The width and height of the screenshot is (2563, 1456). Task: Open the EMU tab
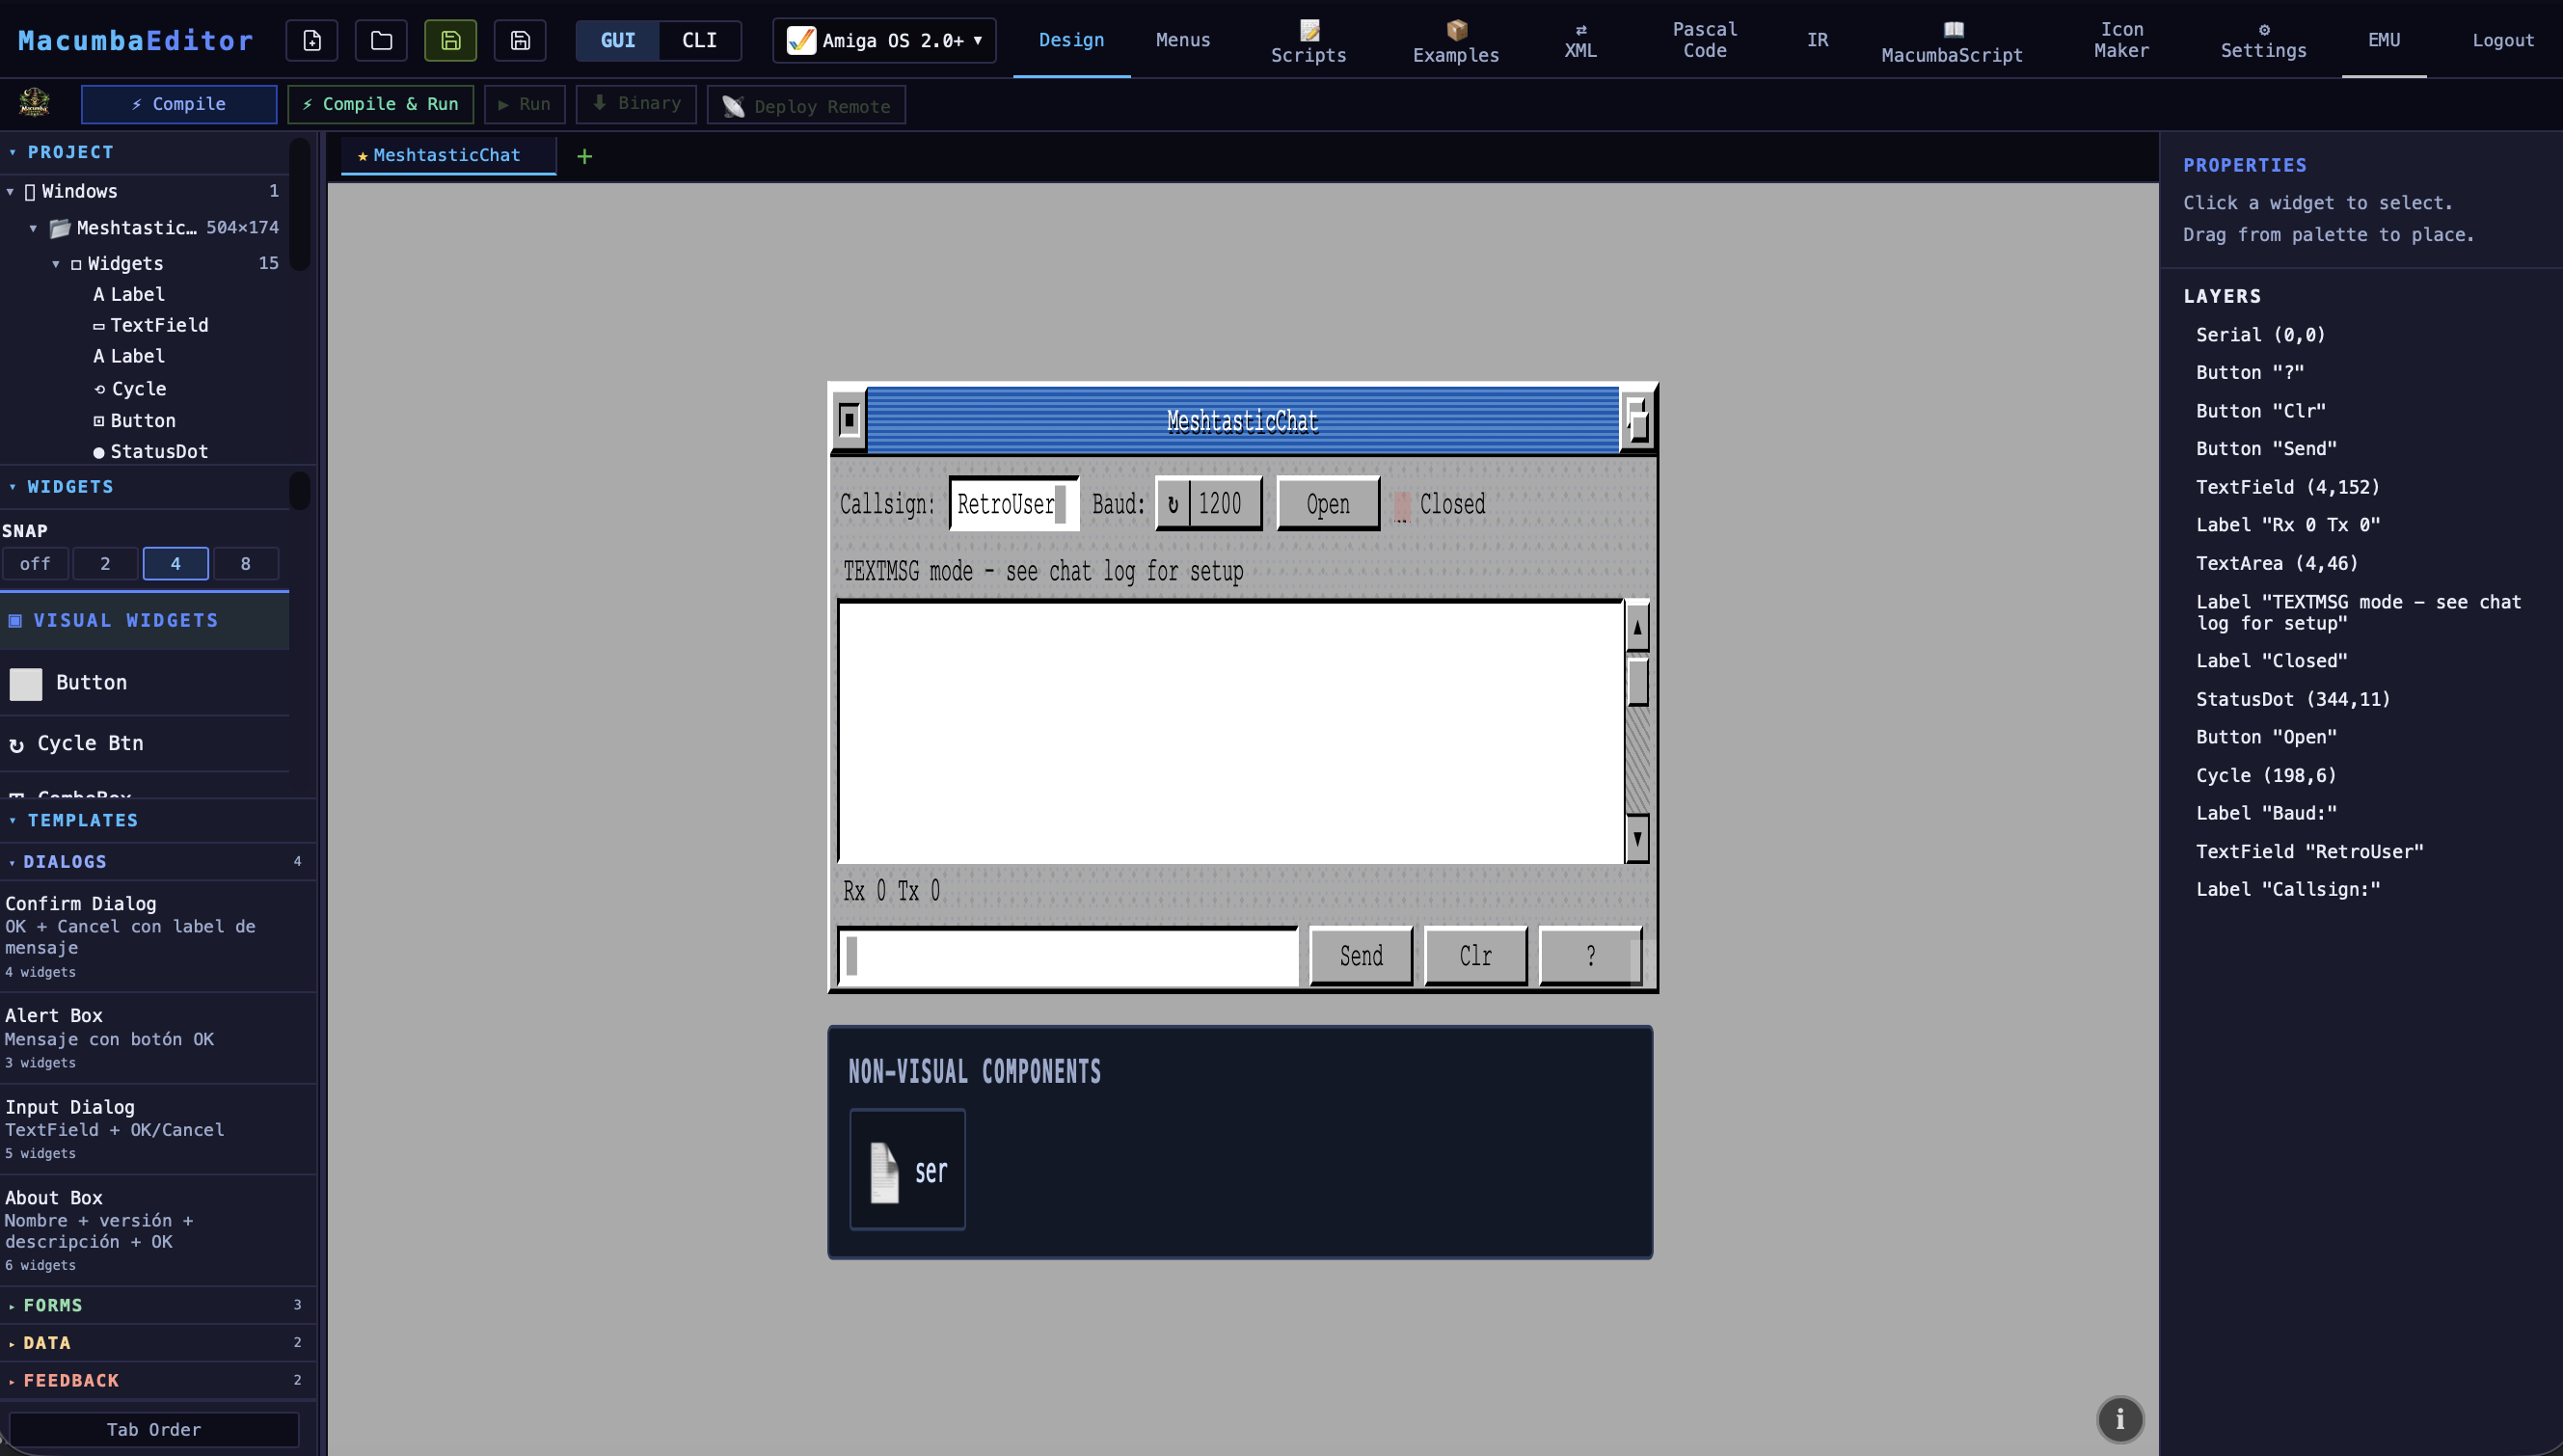tap(2383, 40)
